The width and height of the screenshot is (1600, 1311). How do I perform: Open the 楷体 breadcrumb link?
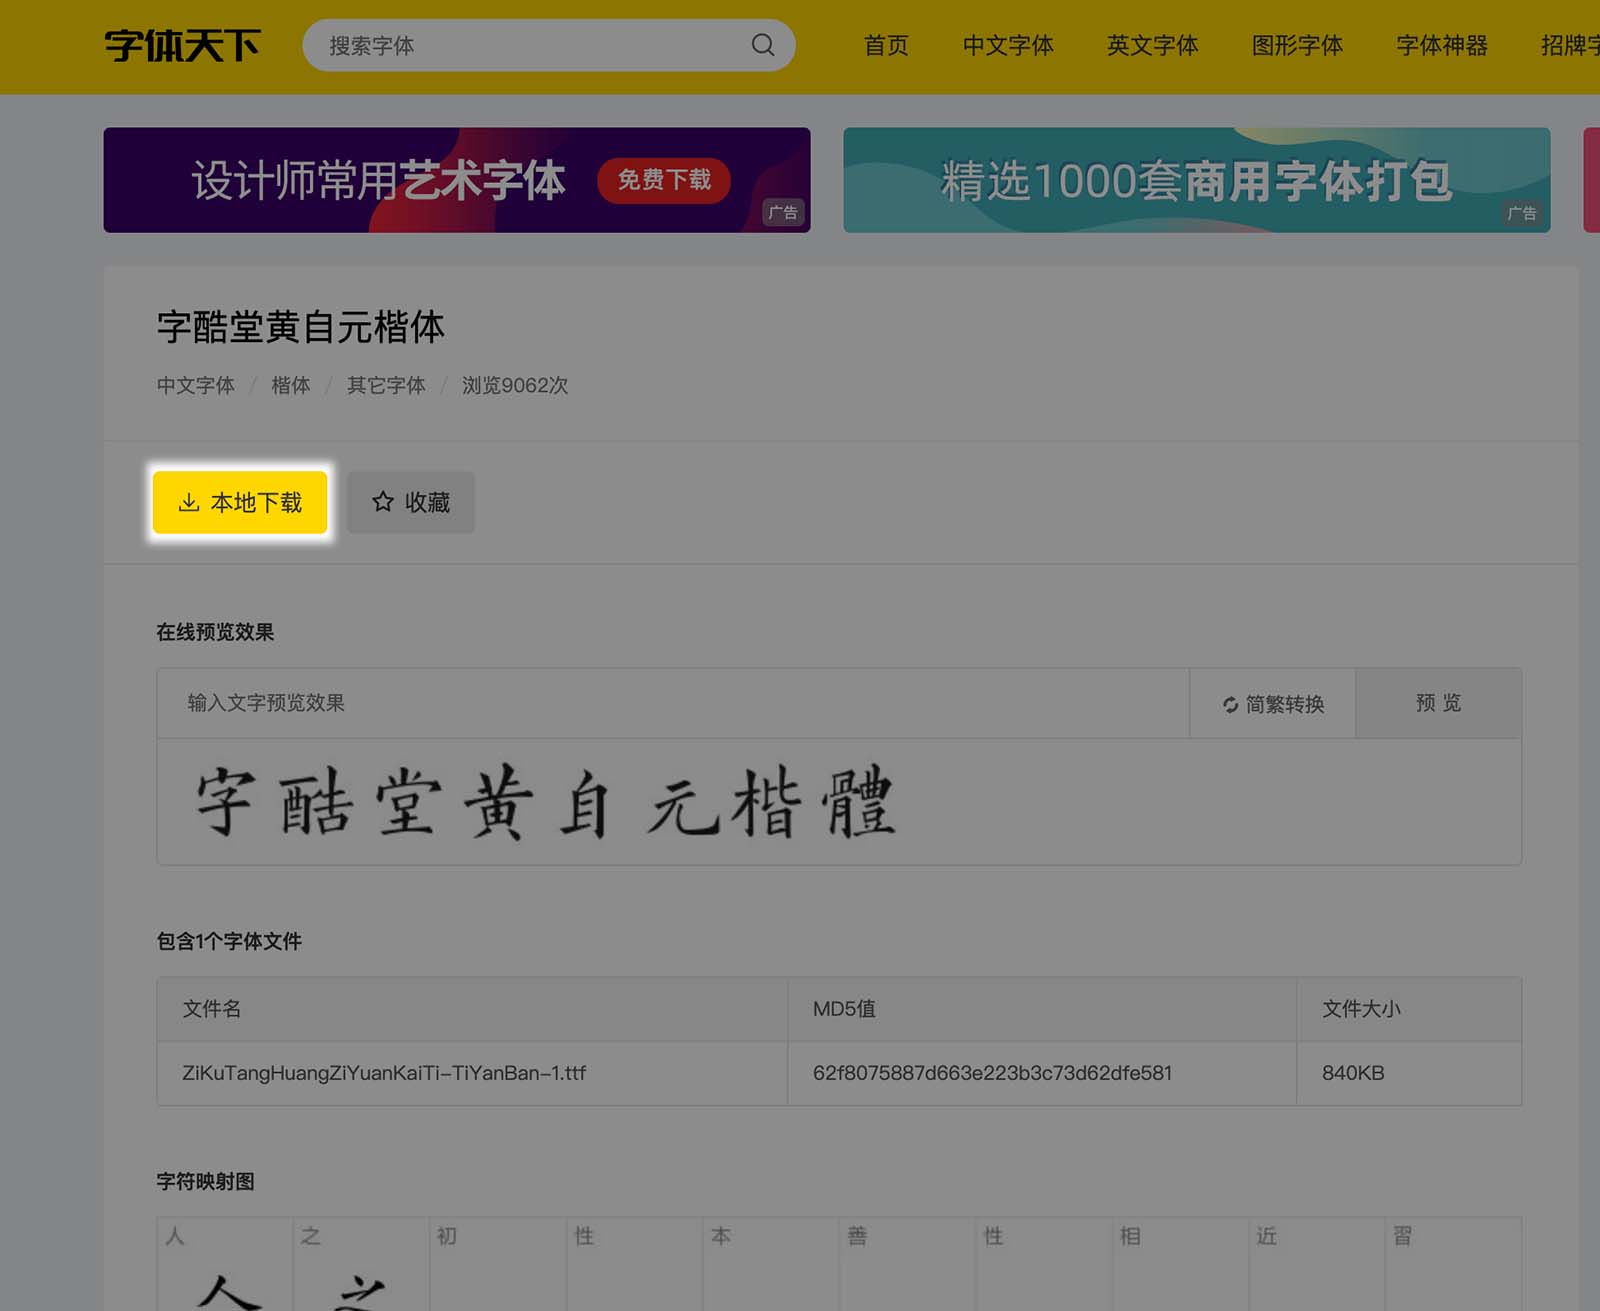pyautogui.click(x=291, y=385)
